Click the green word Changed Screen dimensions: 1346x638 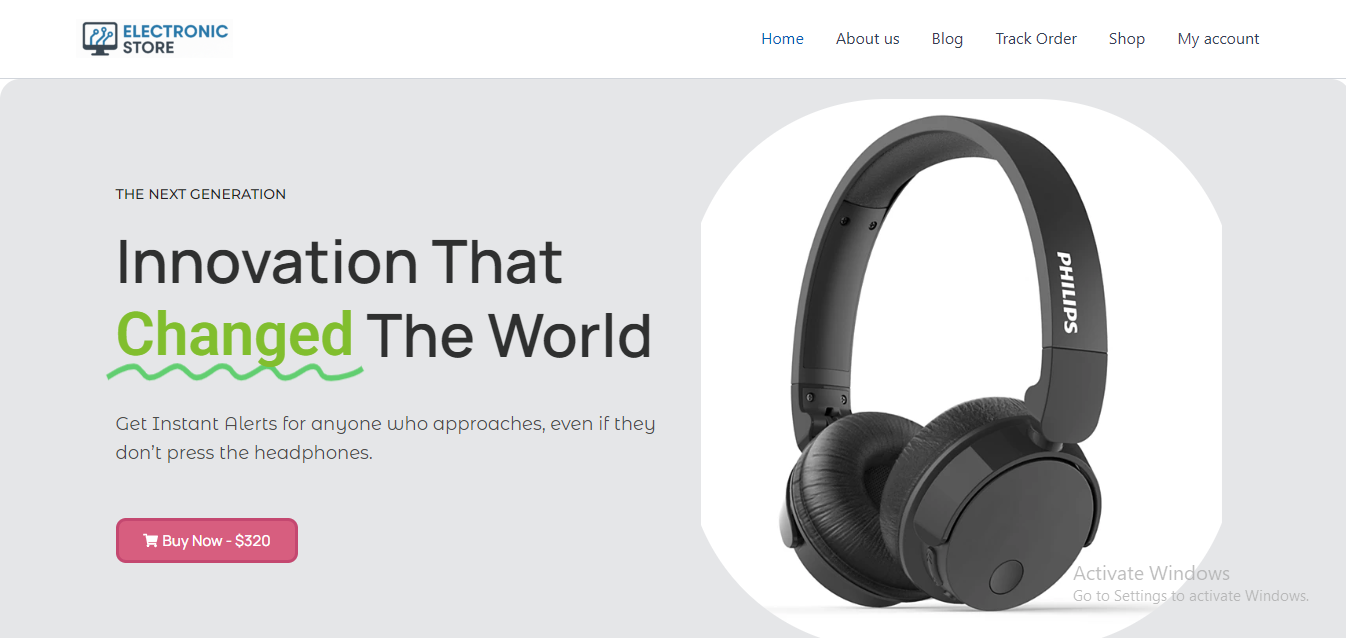click(235, 333)
